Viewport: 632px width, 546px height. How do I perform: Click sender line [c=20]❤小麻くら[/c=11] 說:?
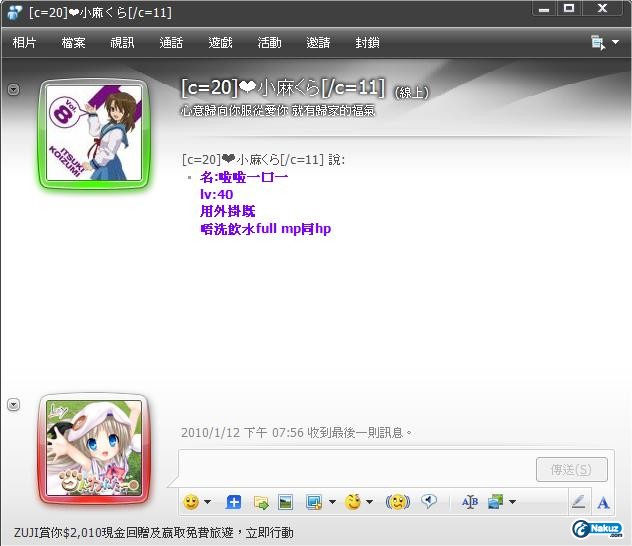point(263,160)
